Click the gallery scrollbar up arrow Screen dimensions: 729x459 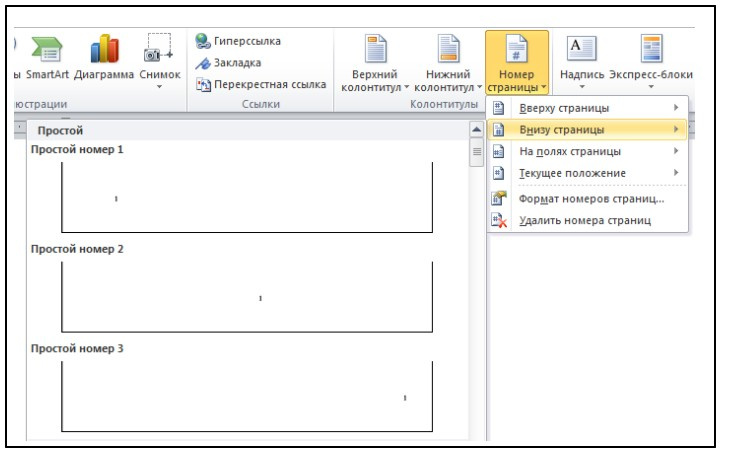click(x=476, y=131)
